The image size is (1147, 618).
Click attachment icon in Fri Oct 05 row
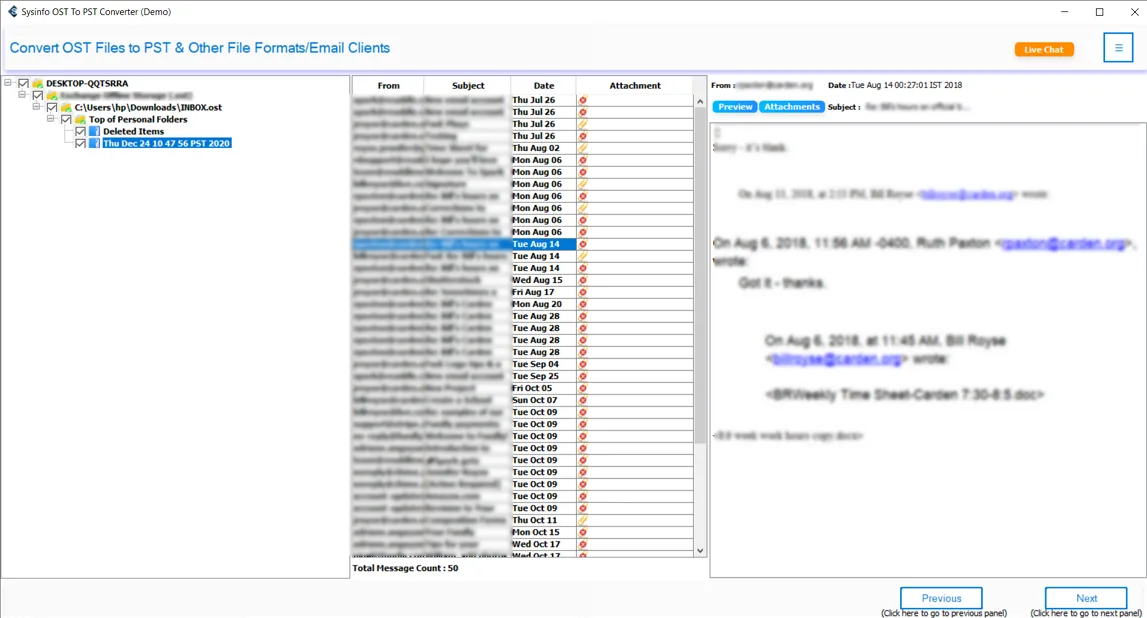[583, 388]
